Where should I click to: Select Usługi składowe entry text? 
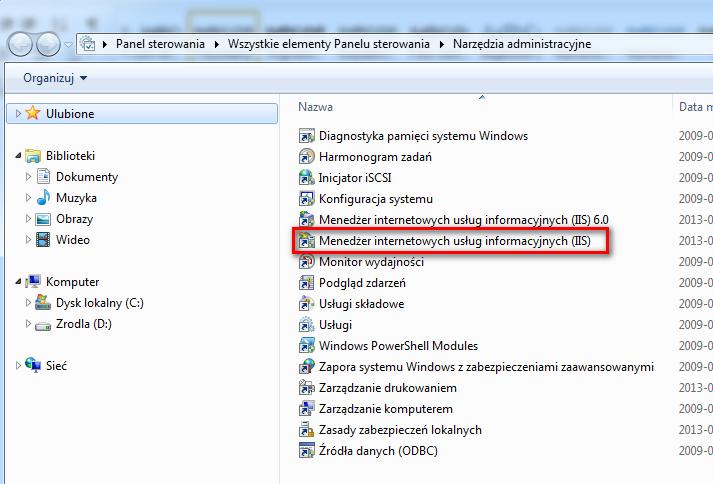(362, 304)
